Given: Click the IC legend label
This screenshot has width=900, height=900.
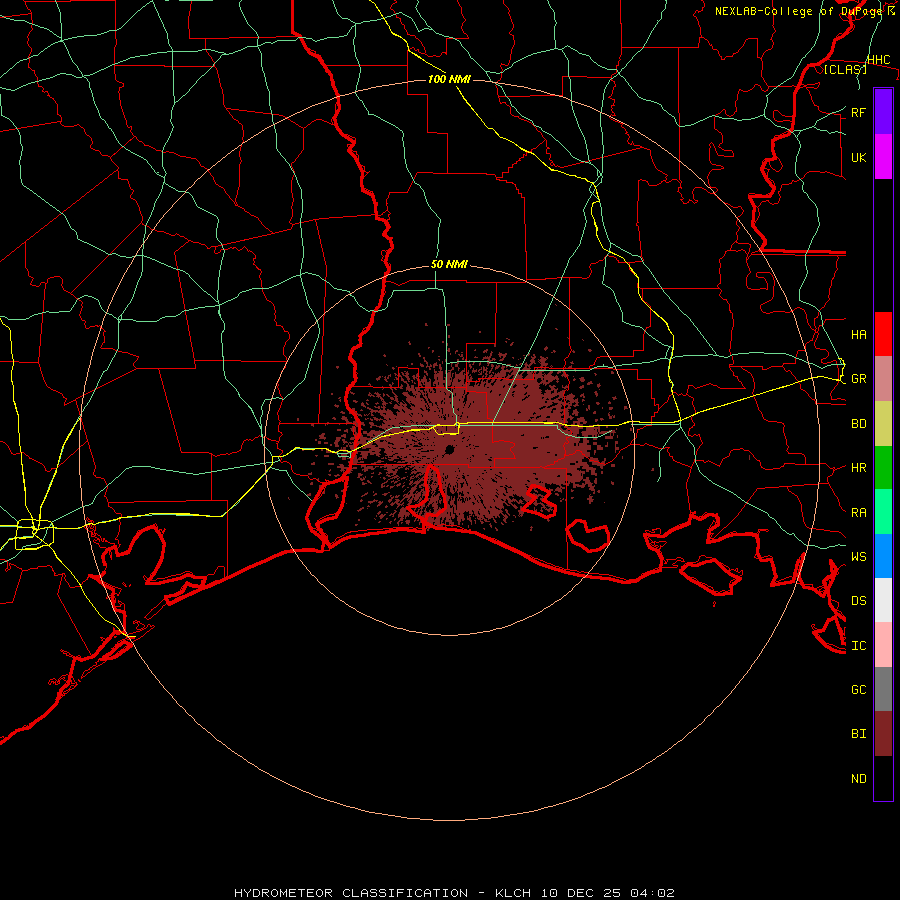Looking at the screenshot, I should tap(858, 646).
